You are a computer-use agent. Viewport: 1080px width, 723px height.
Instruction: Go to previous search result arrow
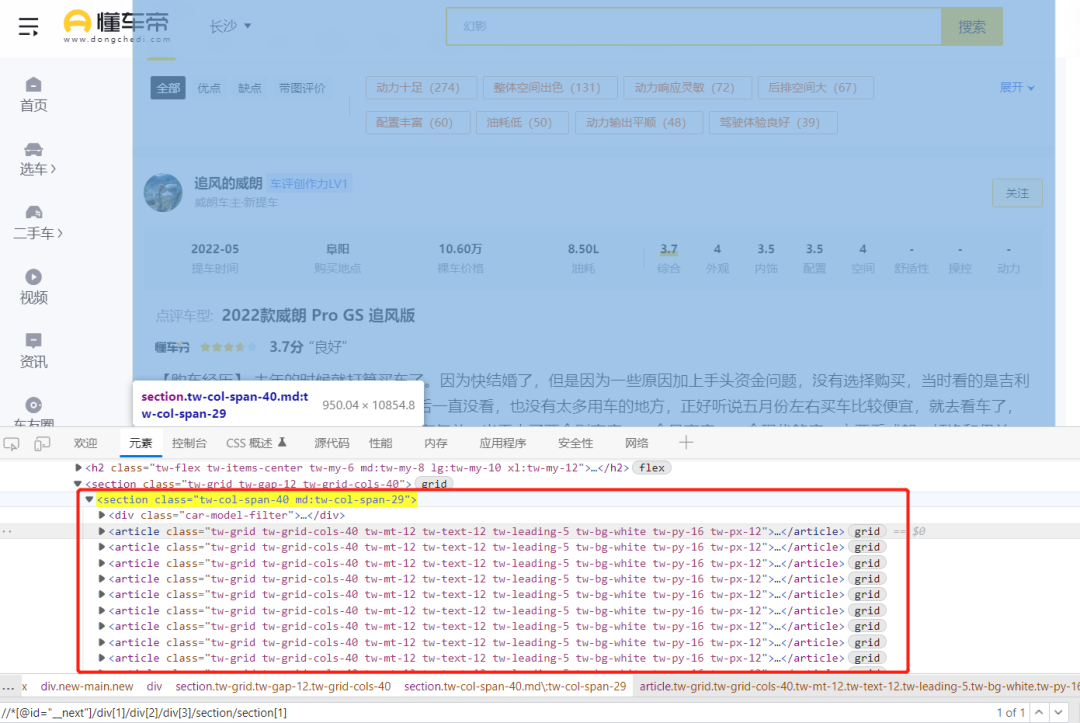pyautogui.click(x=1039, y=713)
